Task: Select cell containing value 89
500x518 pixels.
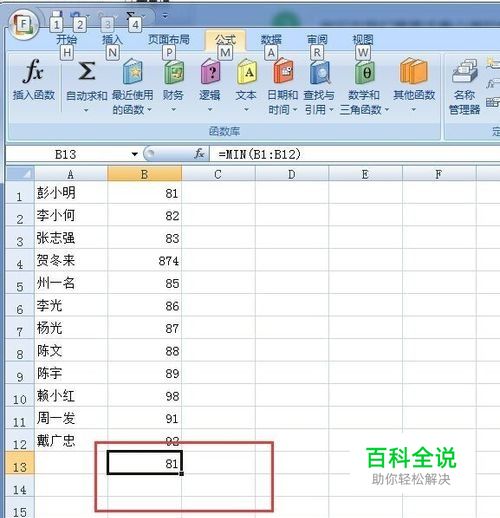Action: [x=144, y=373]
